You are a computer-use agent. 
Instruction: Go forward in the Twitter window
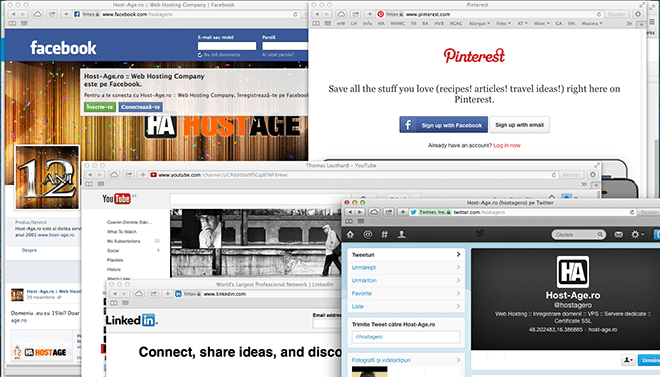point(360,212)
